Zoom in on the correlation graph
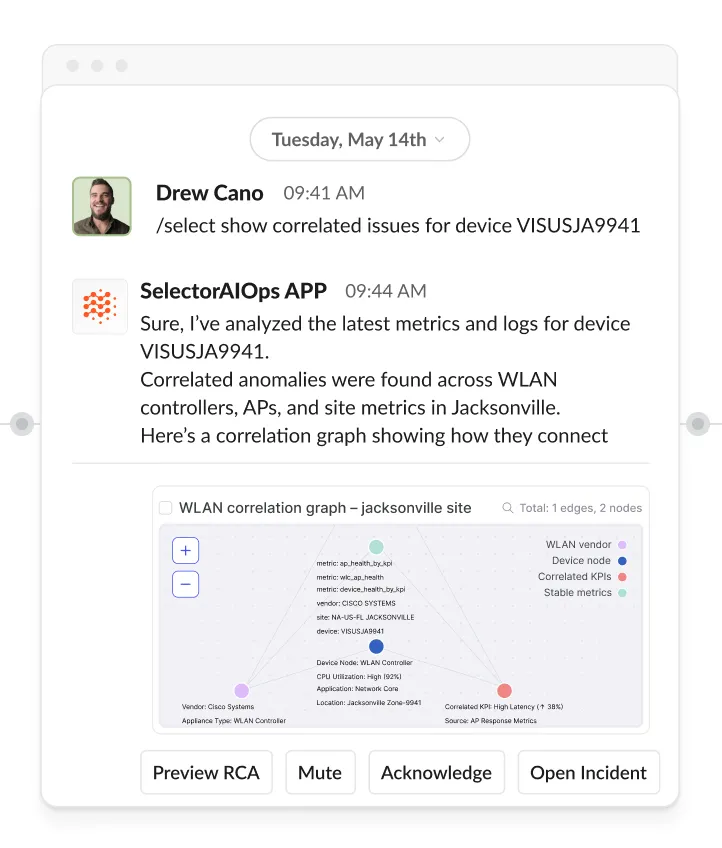The image size is (722, 848). click(186, 551)
